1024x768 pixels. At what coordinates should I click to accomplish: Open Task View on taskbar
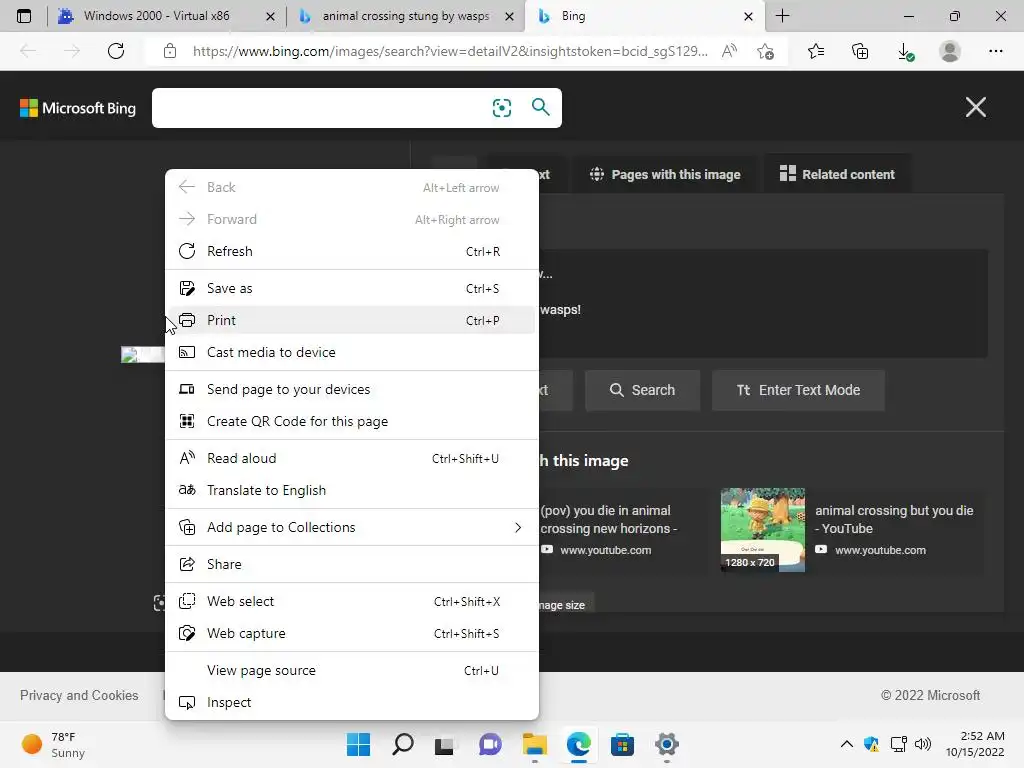pyautogui.click(x=445, y=745)
